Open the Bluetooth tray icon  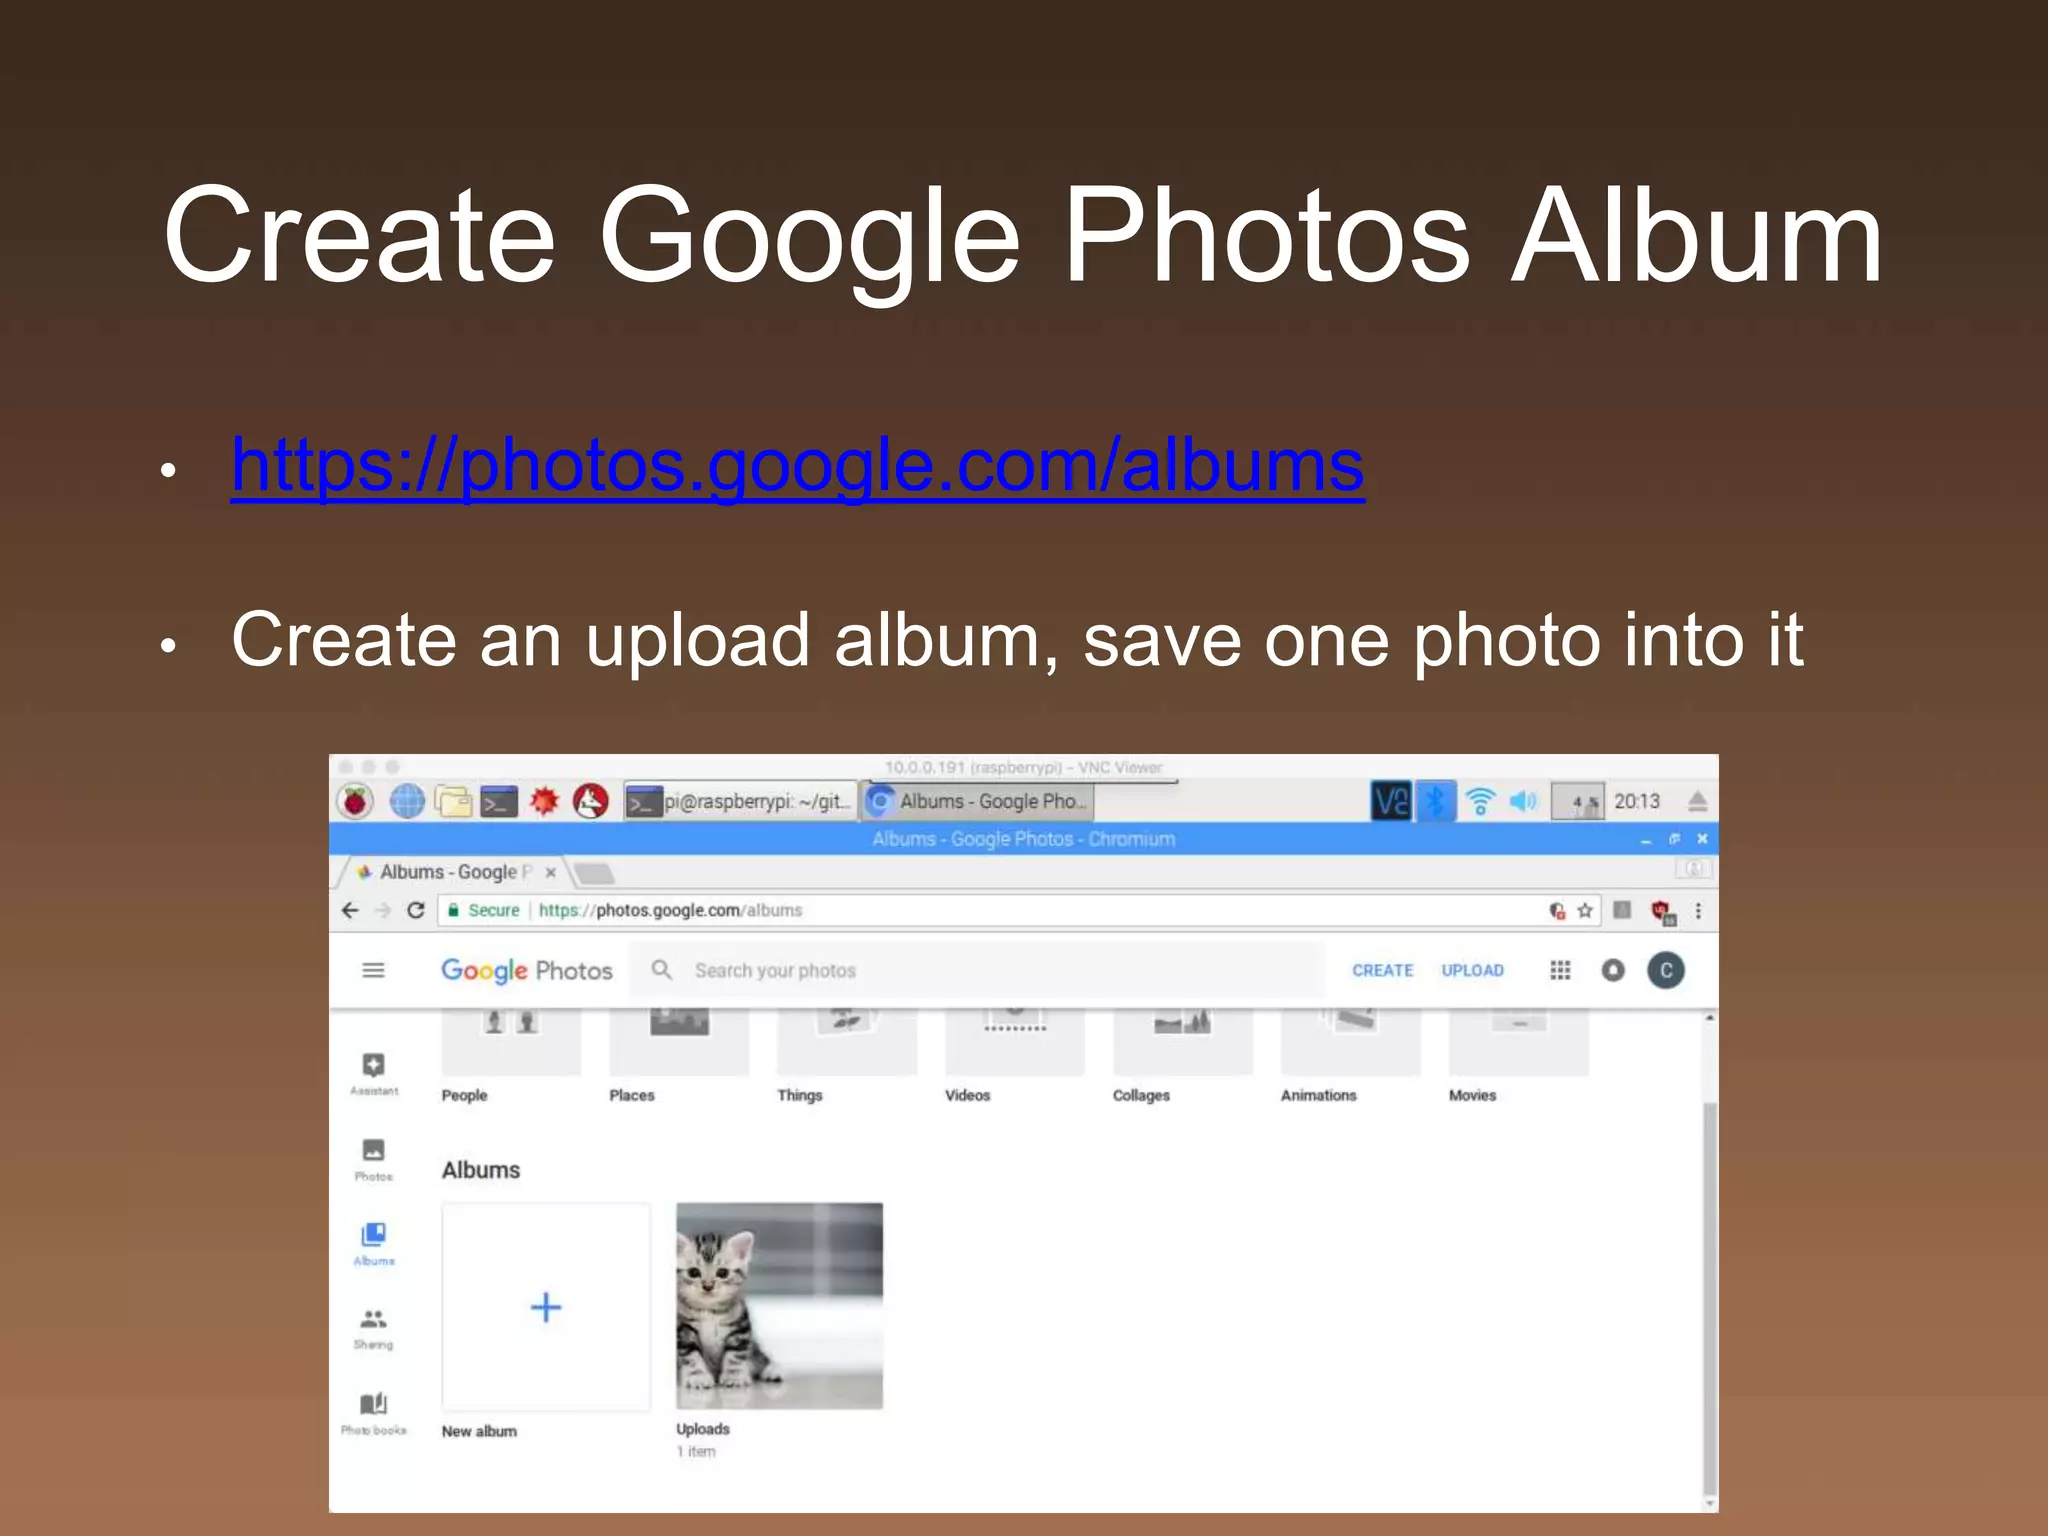coord(1436,801)
